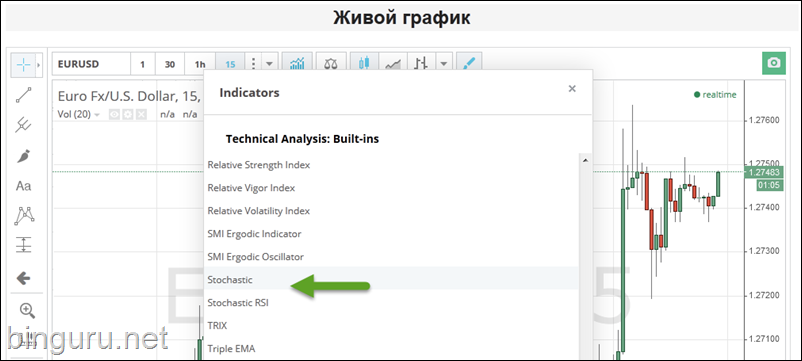This screenshot has height=361, width=802.
Task: Set the 30 minute interval
Action: (x=170, y=64)
